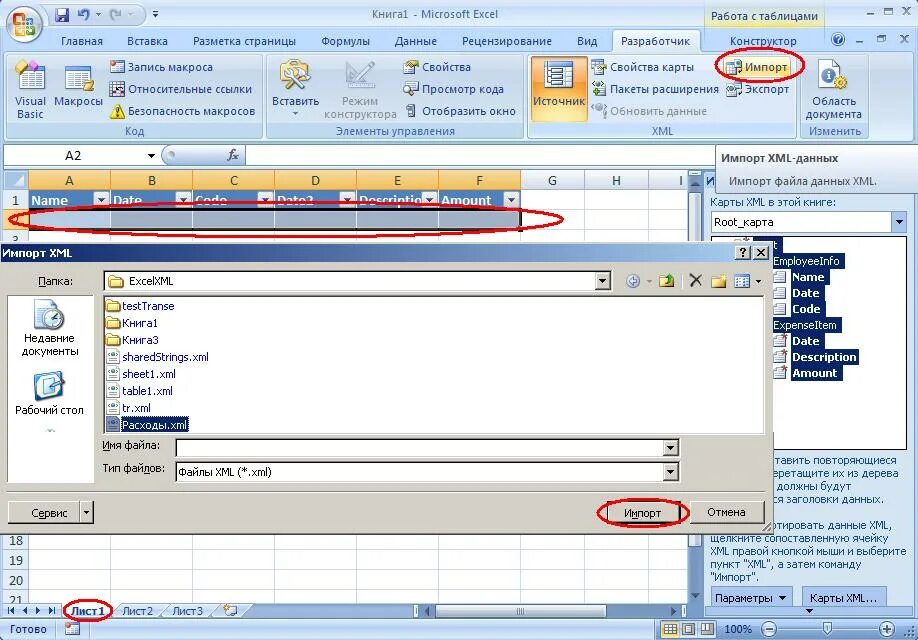Screen dimensions: 918x640
Task: Select column G header
Action: pyautogui.click(x=552, y=181)
